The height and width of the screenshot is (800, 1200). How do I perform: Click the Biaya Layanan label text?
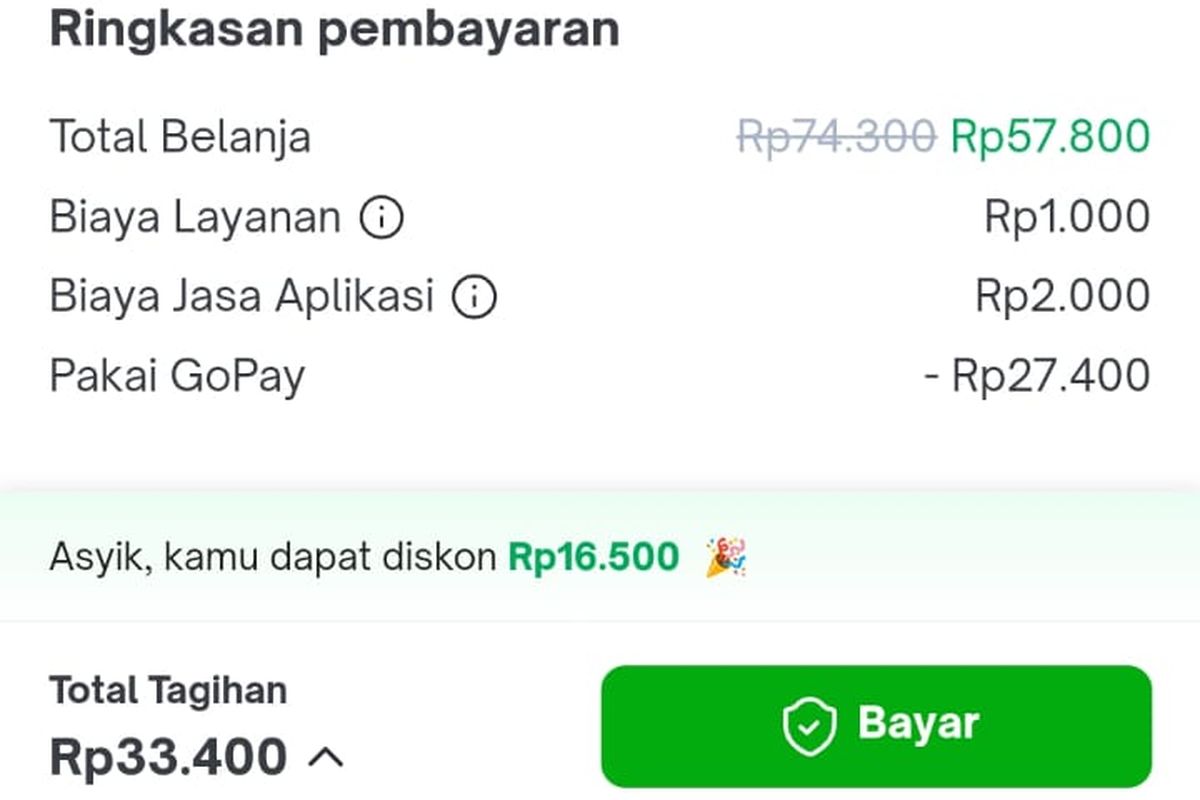click(195, 217)
